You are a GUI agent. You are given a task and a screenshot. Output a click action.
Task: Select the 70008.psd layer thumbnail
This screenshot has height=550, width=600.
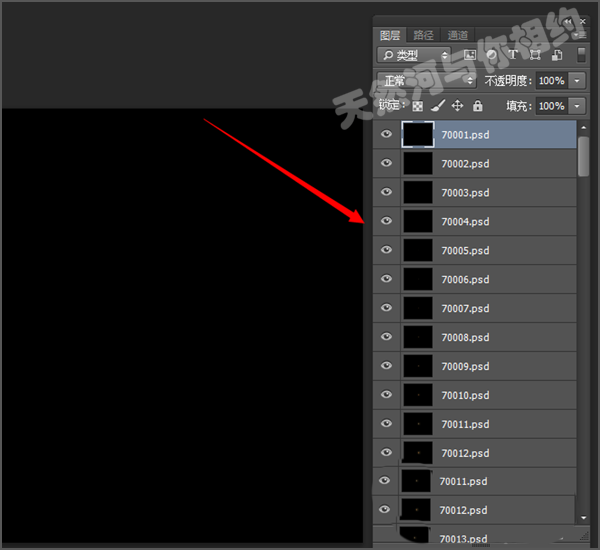coord(418,337)
